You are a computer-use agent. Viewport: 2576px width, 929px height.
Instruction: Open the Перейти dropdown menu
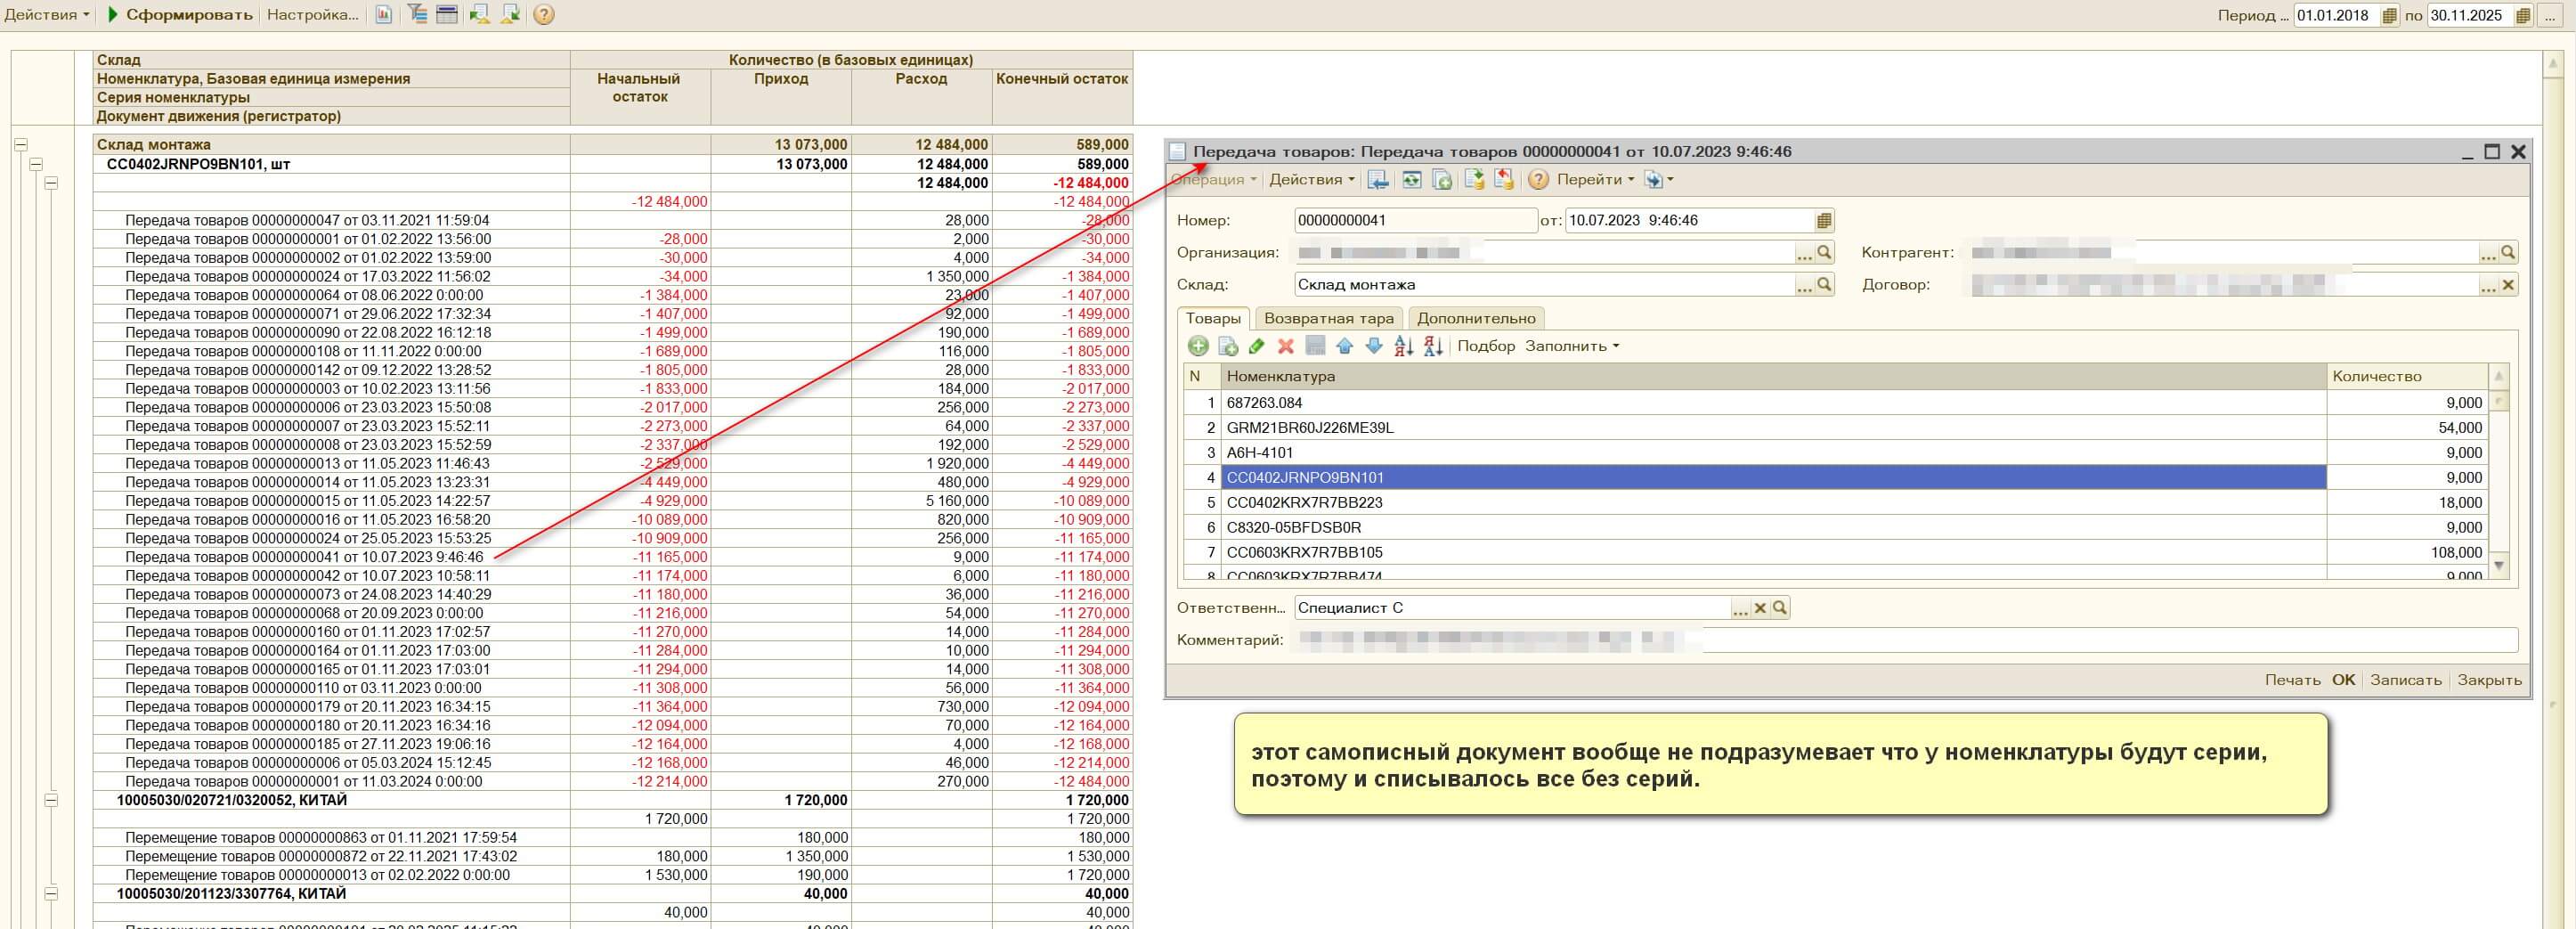click(x=1594, y=180)
